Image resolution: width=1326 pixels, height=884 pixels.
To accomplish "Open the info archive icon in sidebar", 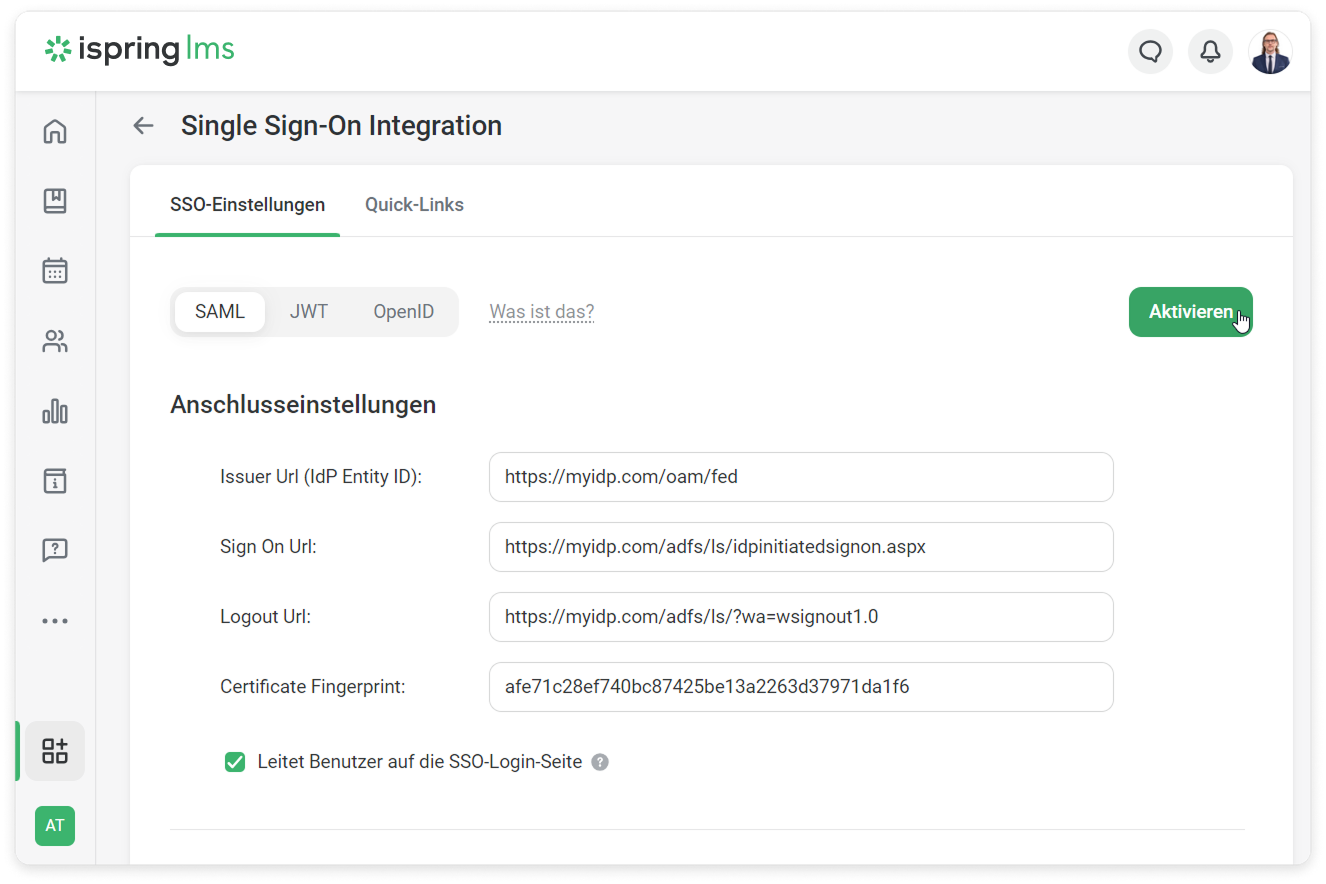I will 55,480.
